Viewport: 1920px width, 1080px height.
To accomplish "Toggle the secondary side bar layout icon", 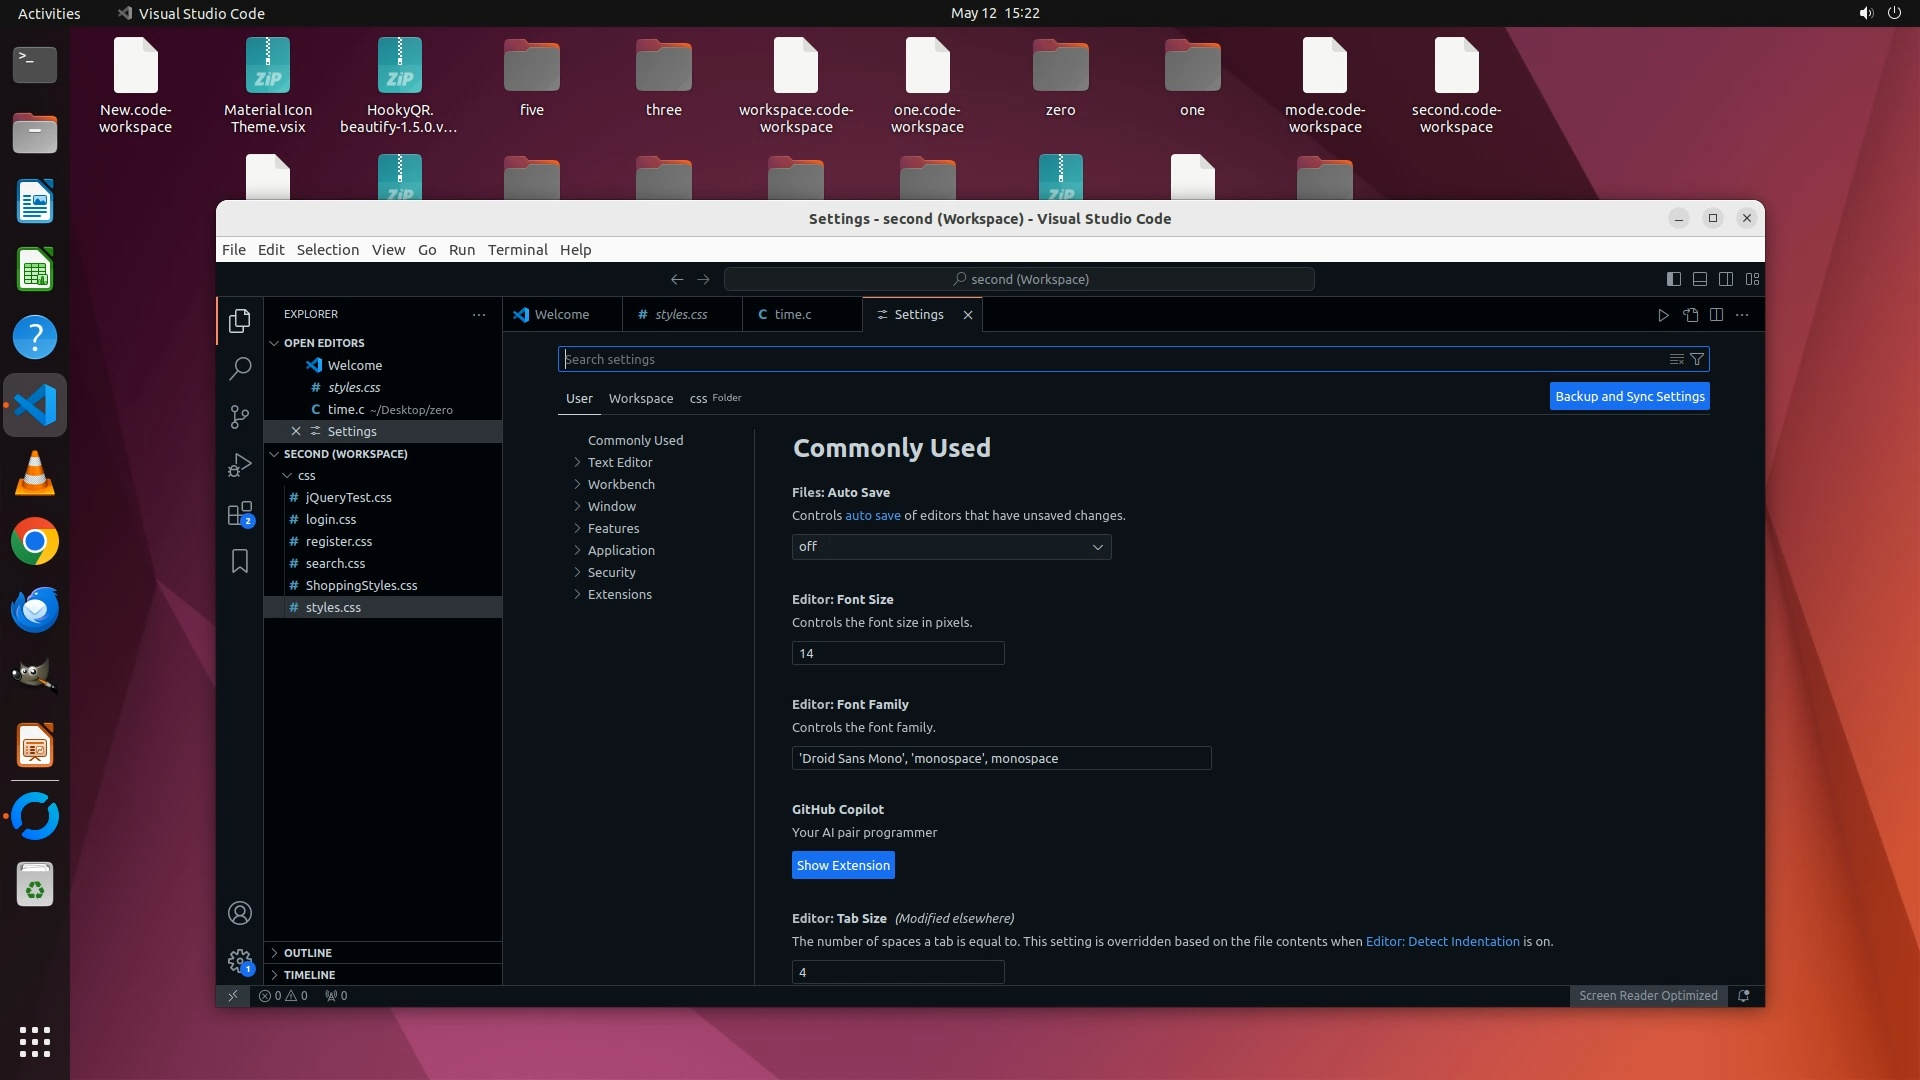I will [x=1726, y=279].
